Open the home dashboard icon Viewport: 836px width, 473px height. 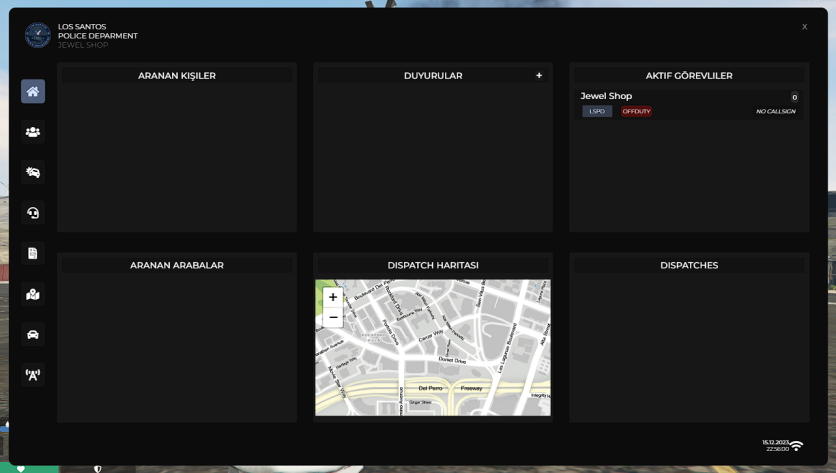point(33,91)
